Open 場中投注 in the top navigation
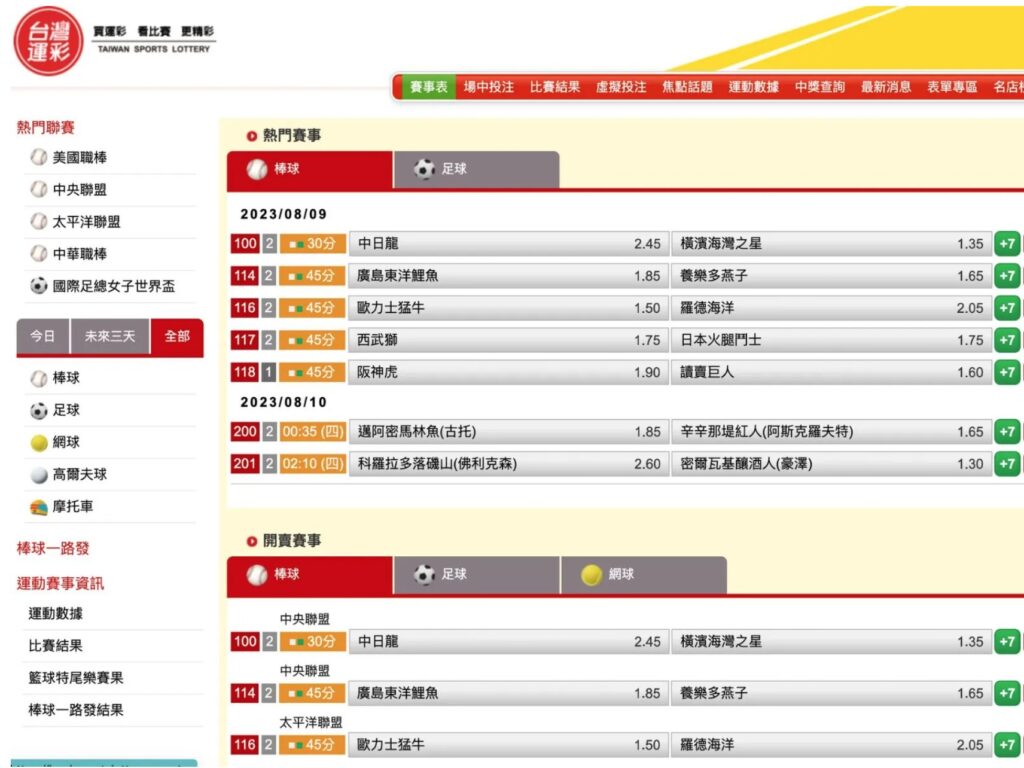This screenshot has width=1024, height=768. click(488, 87)
